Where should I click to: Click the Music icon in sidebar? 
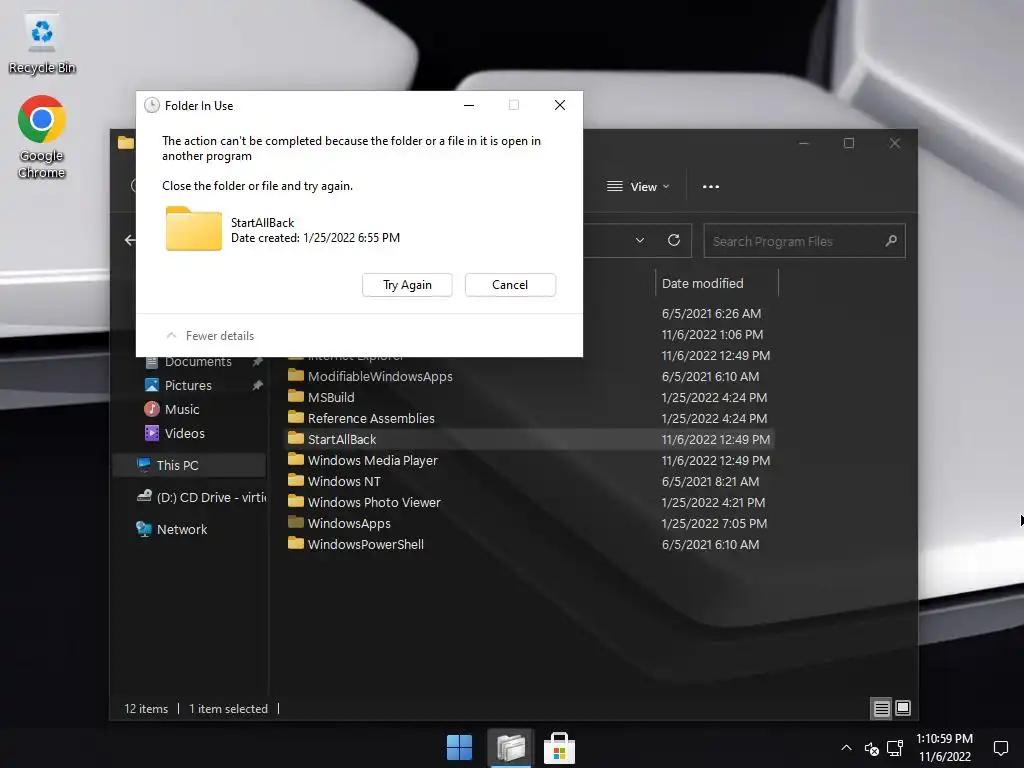pyautogui.click(x=152, y=409)
